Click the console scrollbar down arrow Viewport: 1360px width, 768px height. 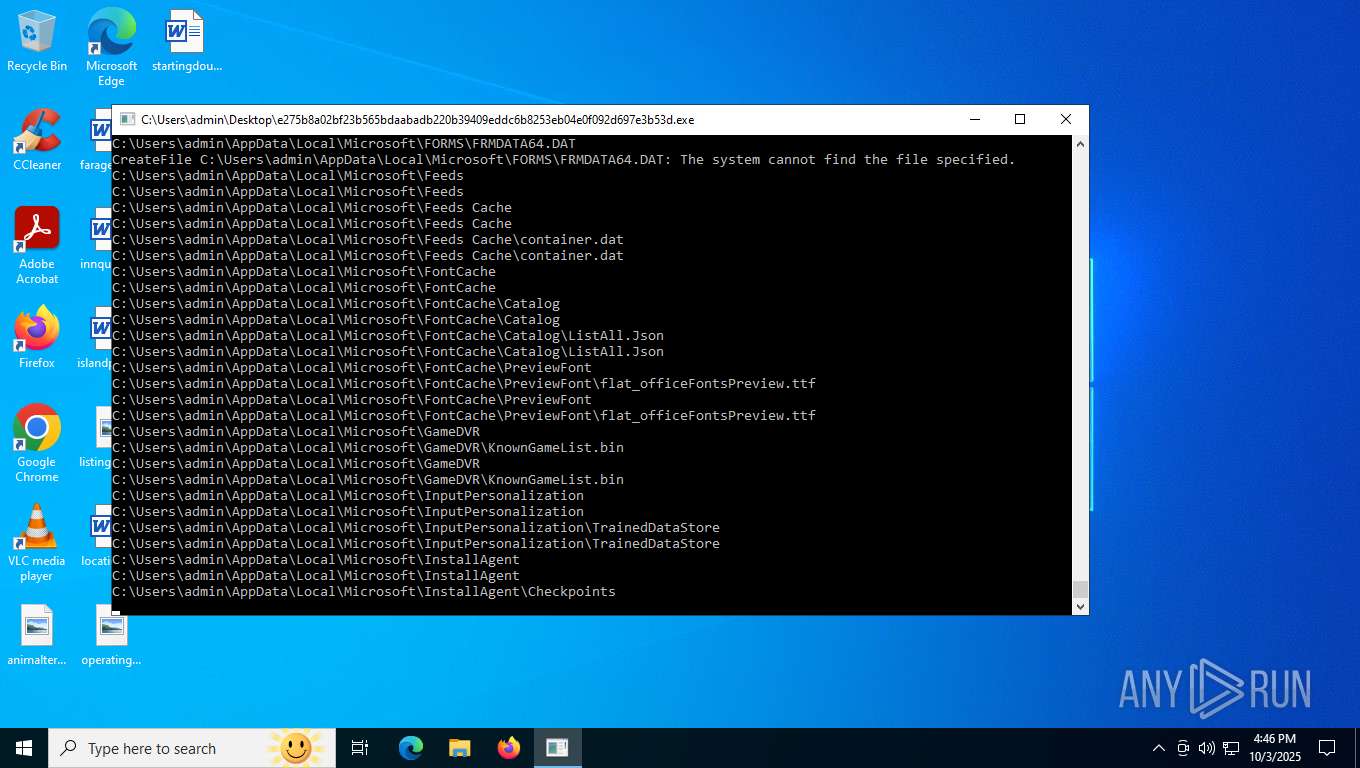click(x=1080, y=606)
